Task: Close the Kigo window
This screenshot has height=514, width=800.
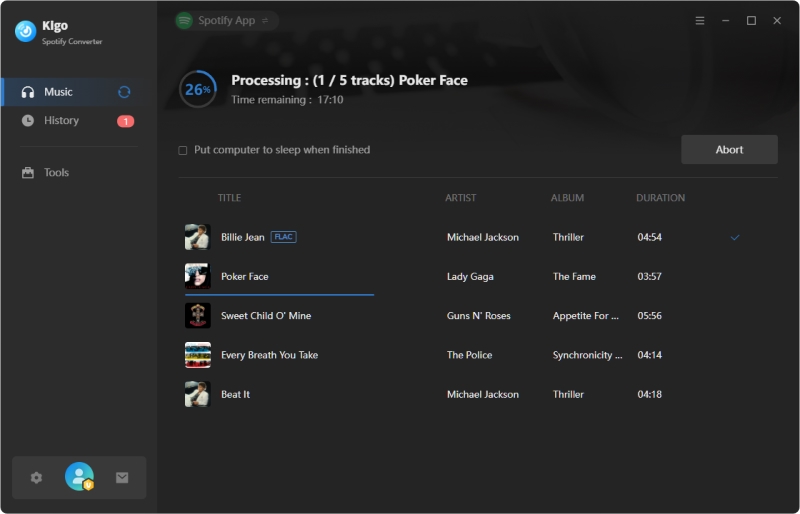Action: click(x=777, y=20)
